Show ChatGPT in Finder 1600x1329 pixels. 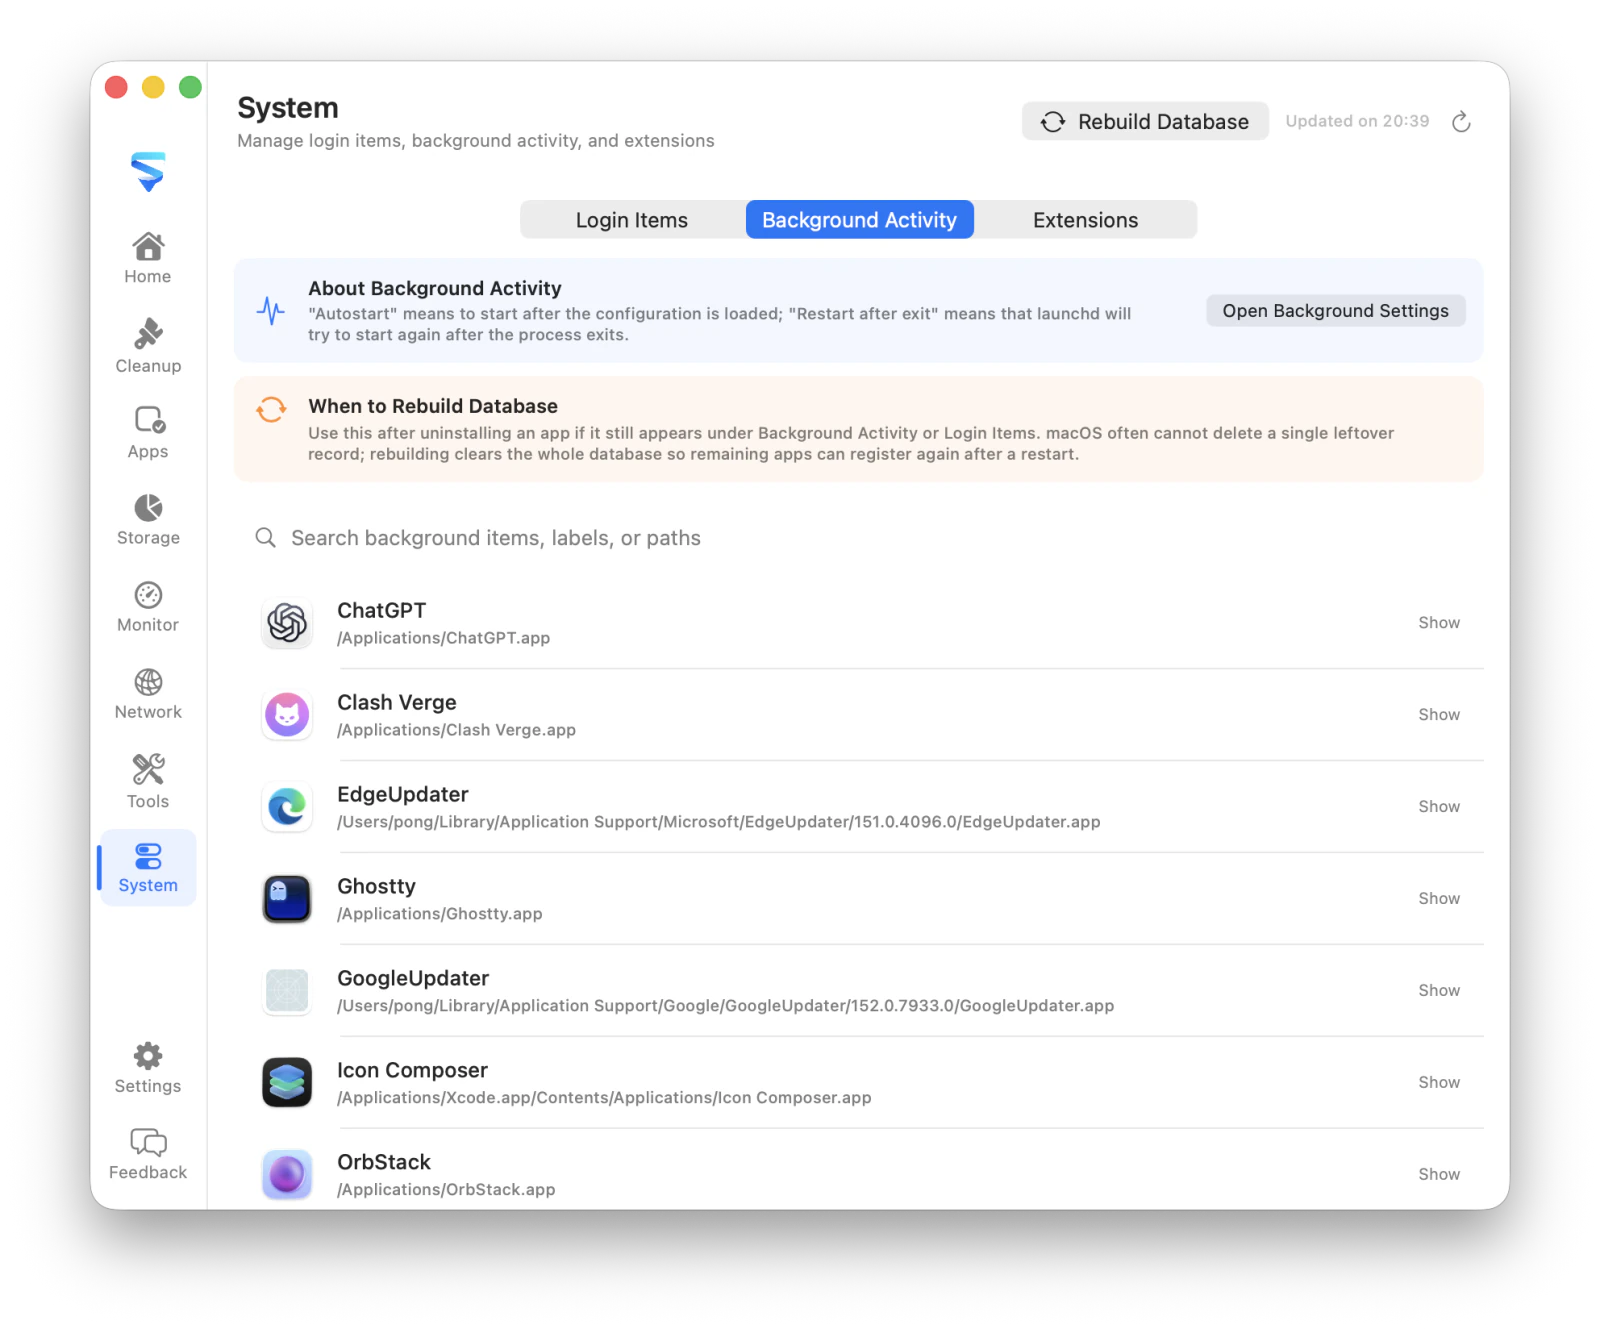tap(1439, 623)
